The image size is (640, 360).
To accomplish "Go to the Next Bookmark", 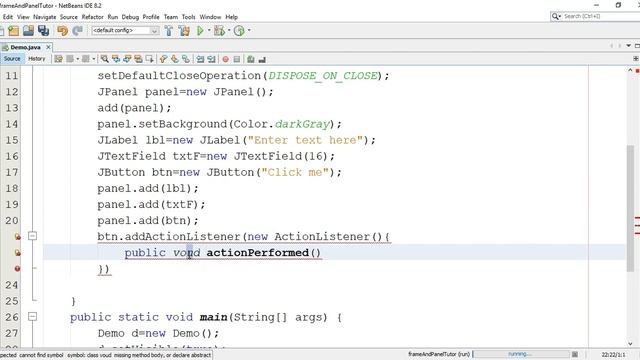I will point(175,59).
